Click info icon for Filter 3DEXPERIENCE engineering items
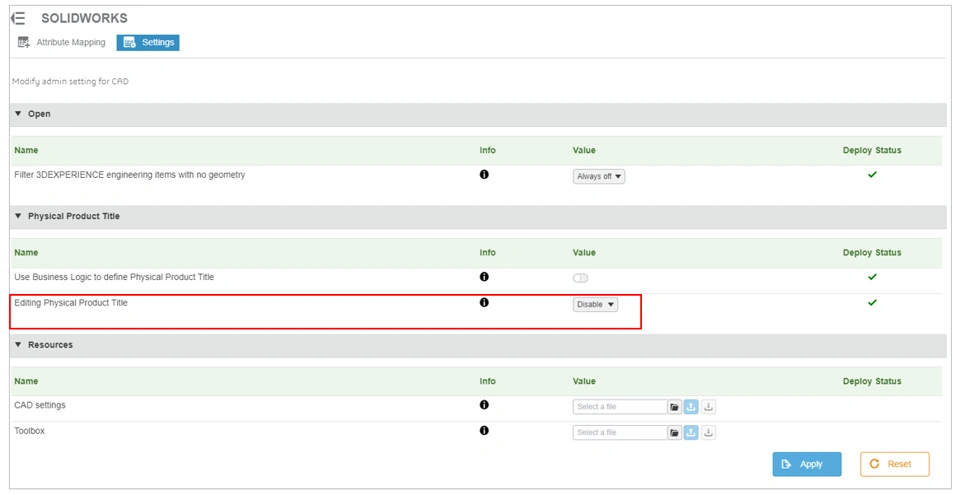 484,175
